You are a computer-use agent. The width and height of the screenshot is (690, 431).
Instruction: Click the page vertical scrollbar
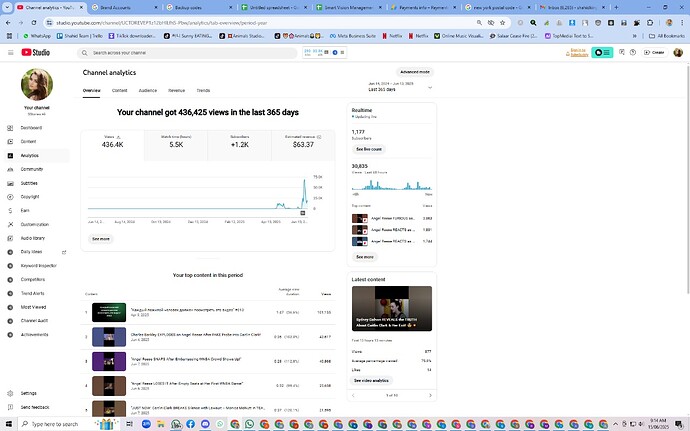click(x=687, y=178)
